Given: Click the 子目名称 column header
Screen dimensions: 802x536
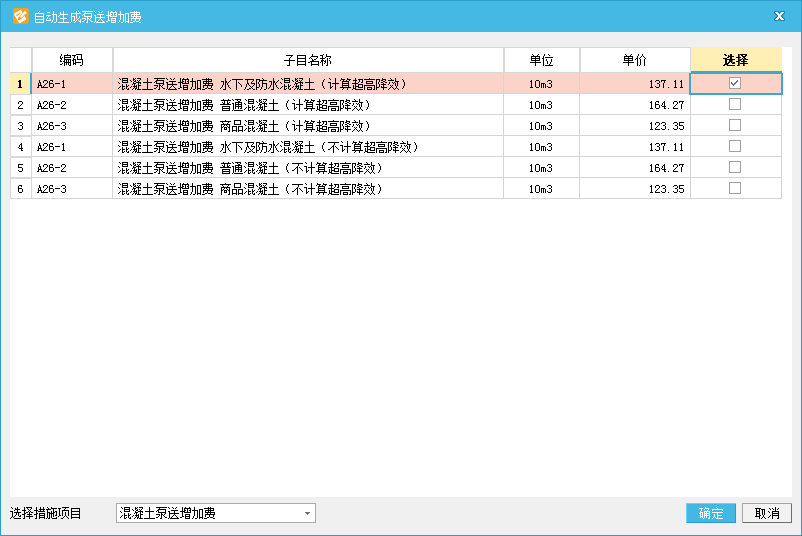Looking at the screenshot, I should 308,60.
